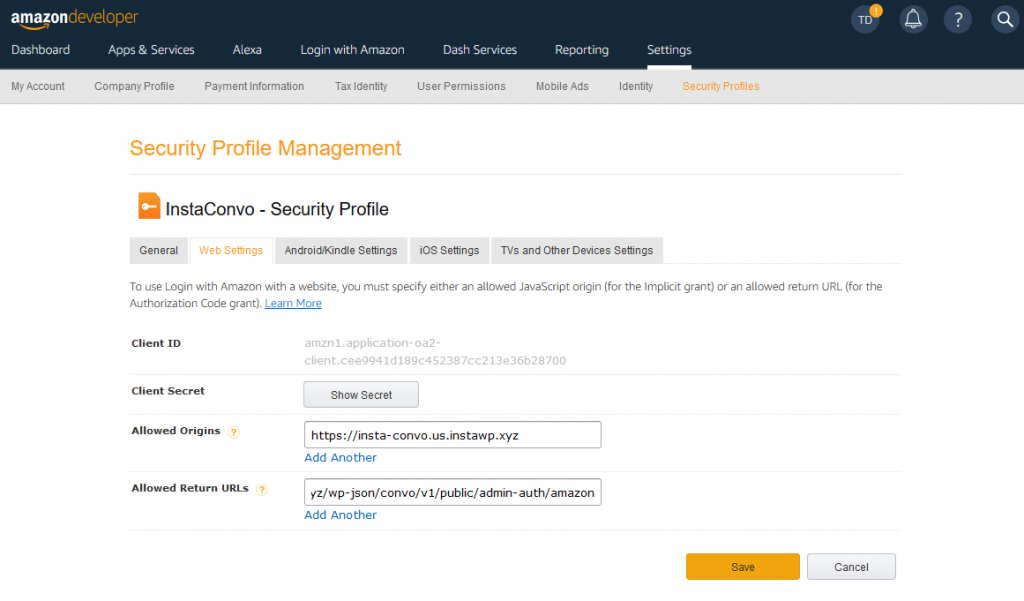Switch to Android/Kindle Settings tab
1024x601 pixels.
pos(341,250)
